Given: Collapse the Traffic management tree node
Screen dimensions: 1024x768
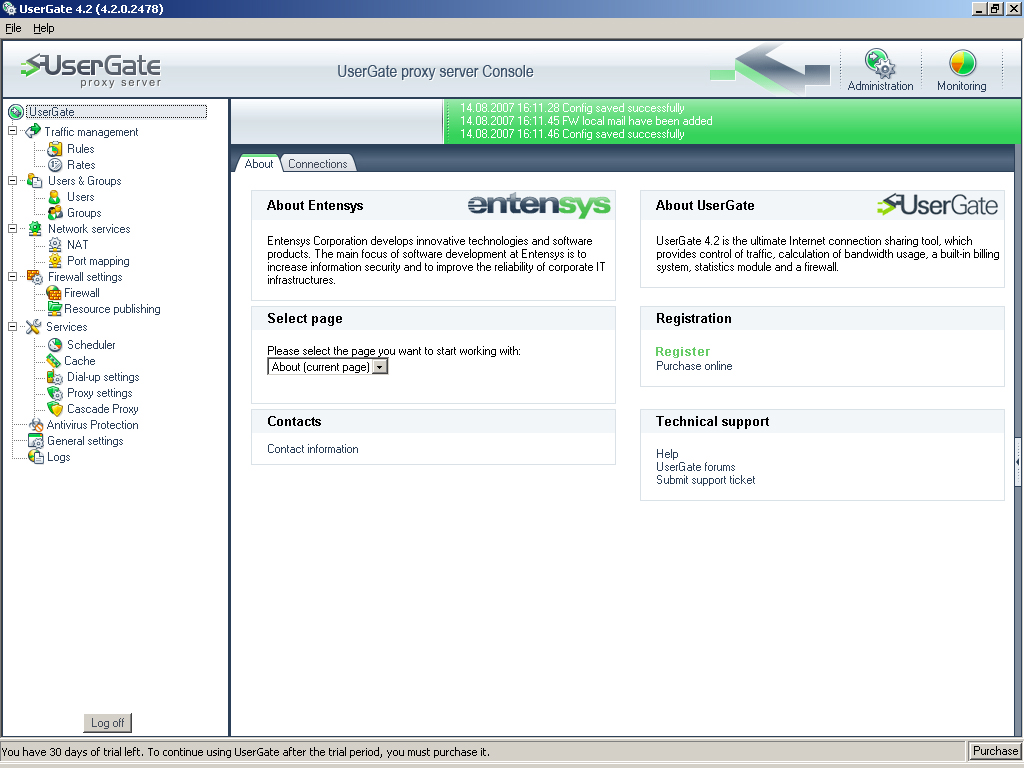Looking at the screenshot, I should [x=12, y=131].
